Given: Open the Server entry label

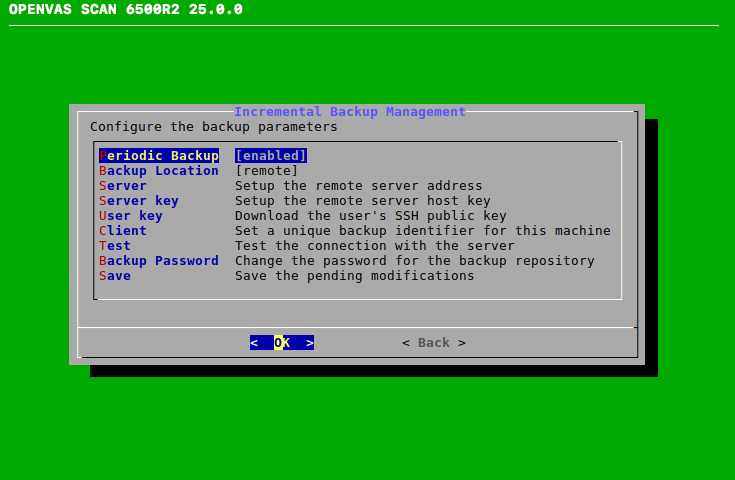Looking at the screenshot, I should coord(123,186).
